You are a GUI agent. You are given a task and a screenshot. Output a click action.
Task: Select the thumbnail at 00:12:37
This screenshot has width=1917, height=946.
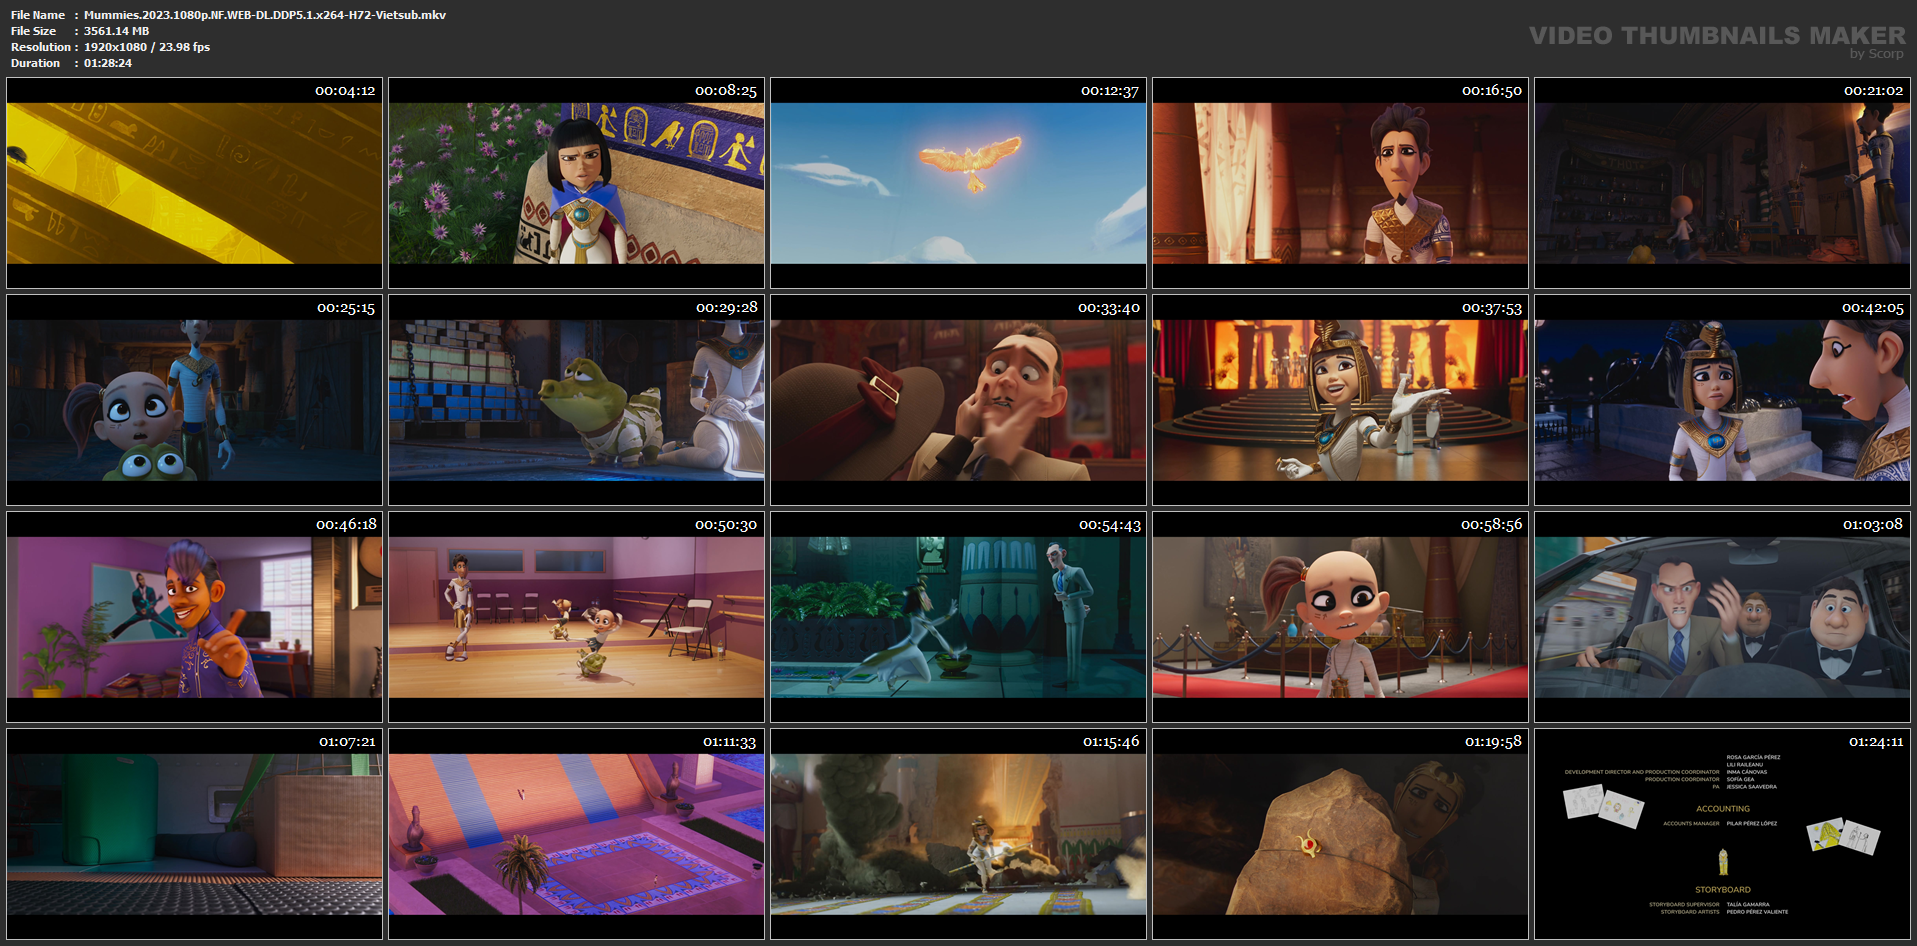[959, 183]
